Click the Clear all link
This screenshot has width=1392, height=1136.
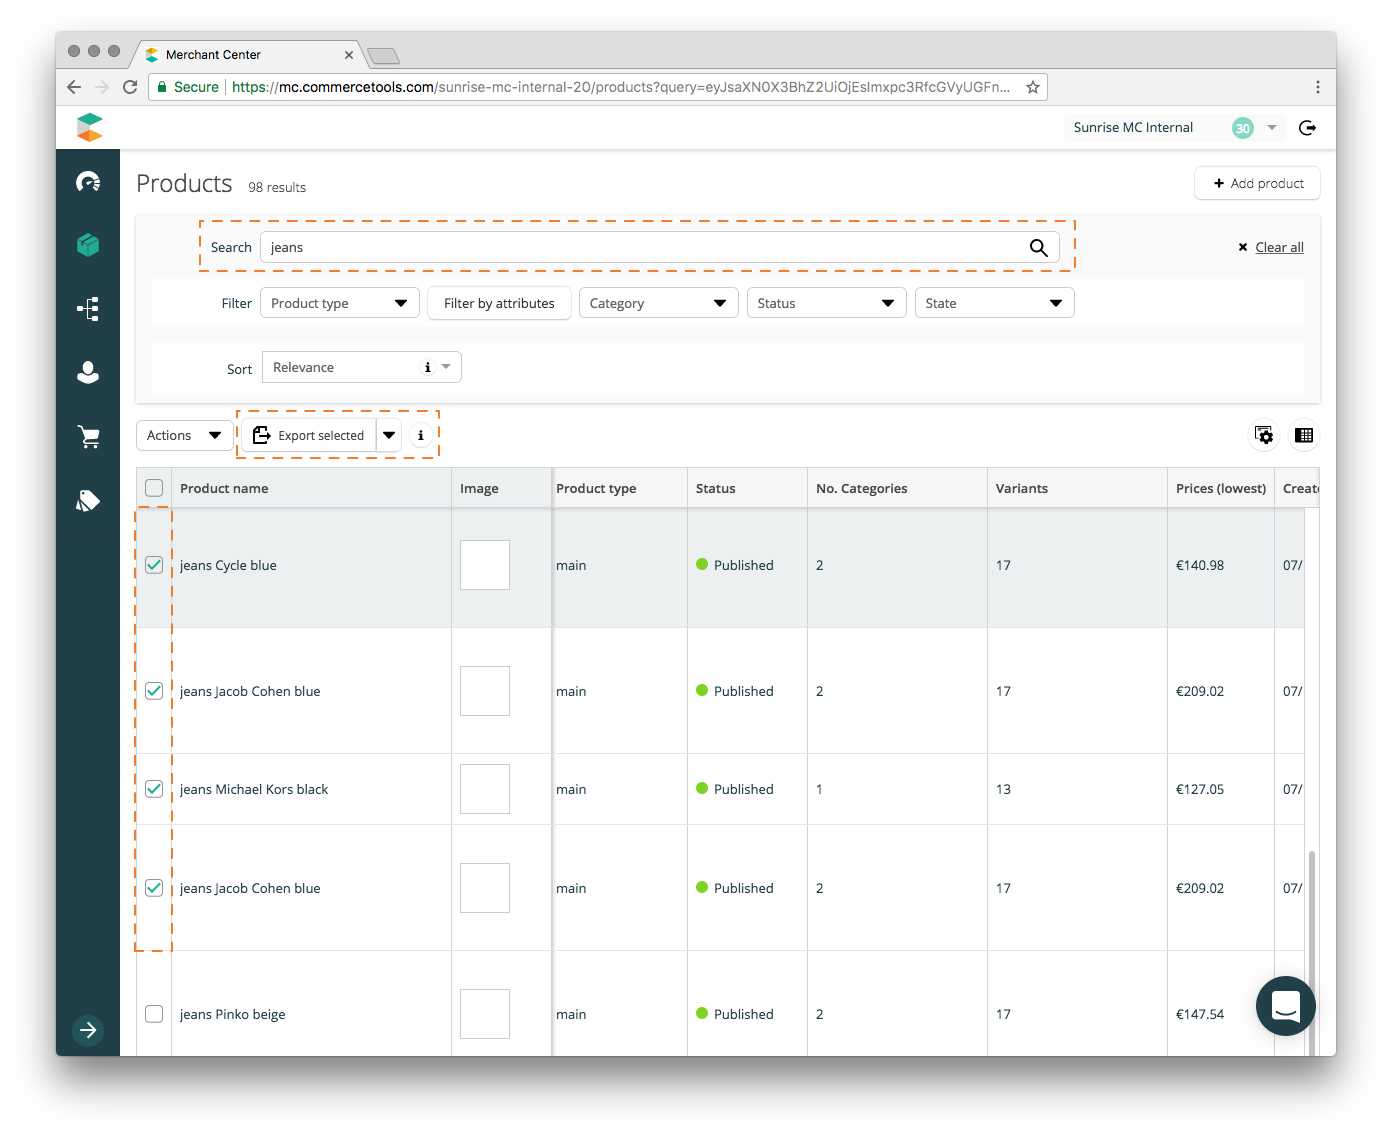[x=1279, y=248]
